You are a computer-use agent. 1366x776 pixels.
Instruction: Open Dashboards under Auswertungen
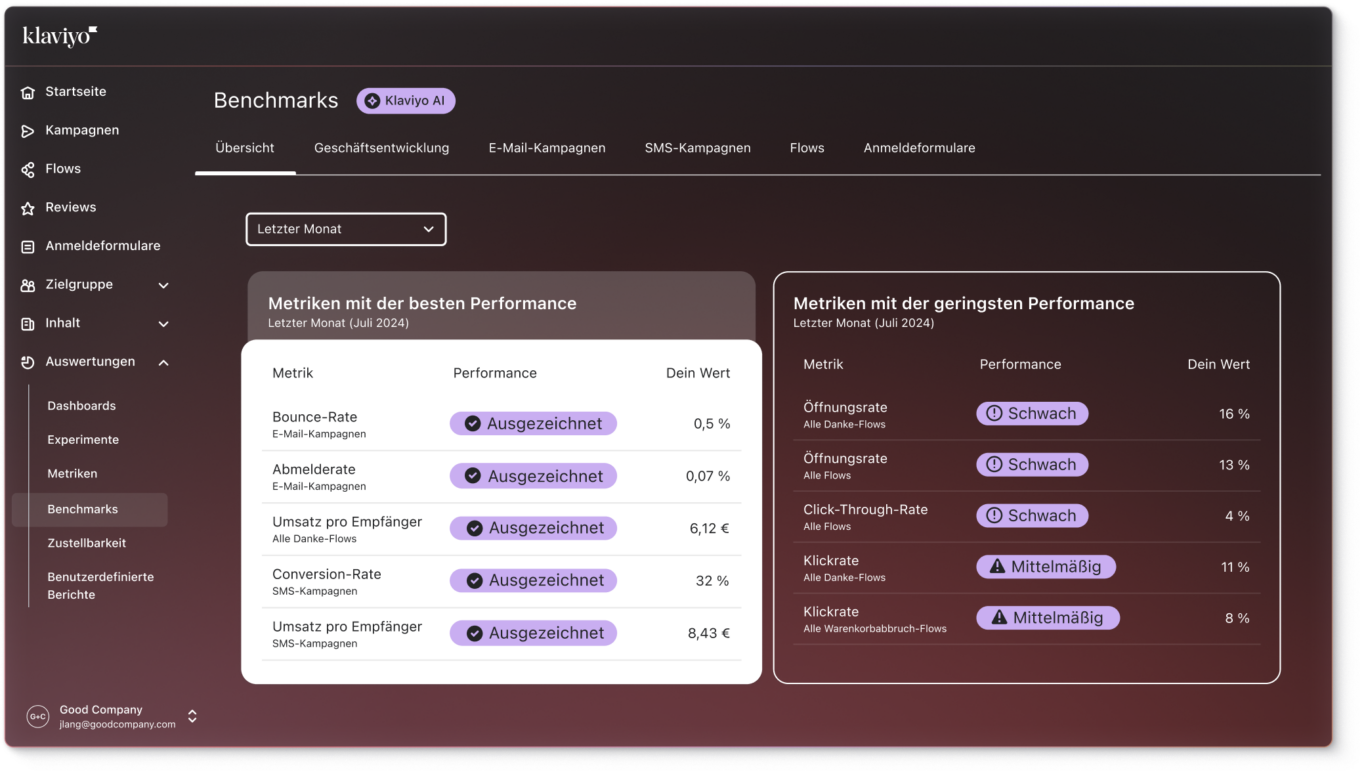click(81, 406)
